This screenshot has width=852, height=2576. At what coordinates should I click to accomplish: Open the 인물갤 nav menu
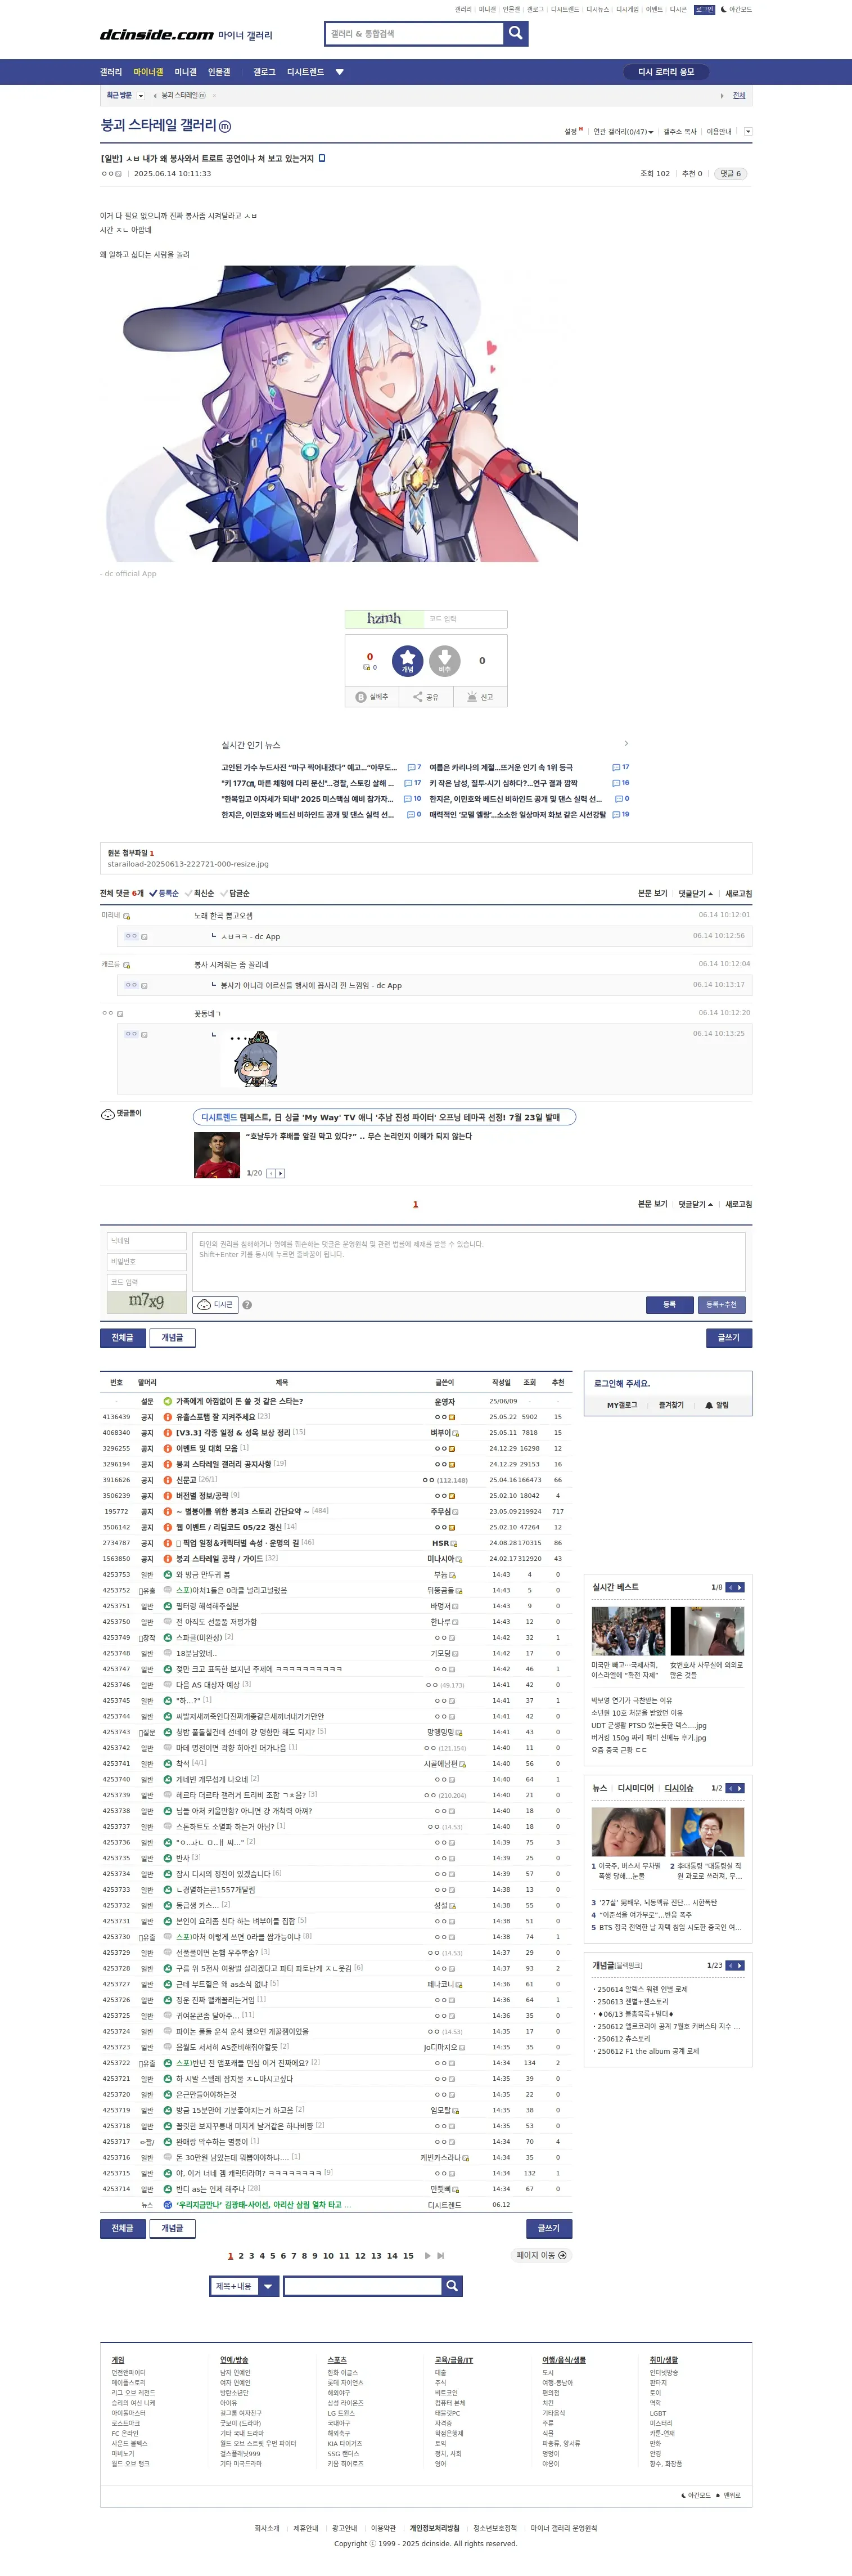point(219,72)
